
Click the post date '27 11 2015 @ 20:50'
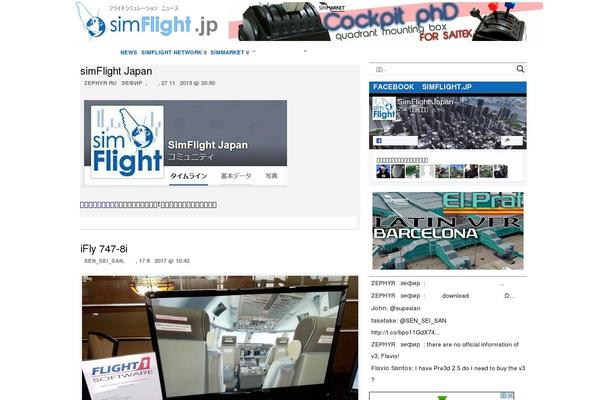tap(188, 83)
